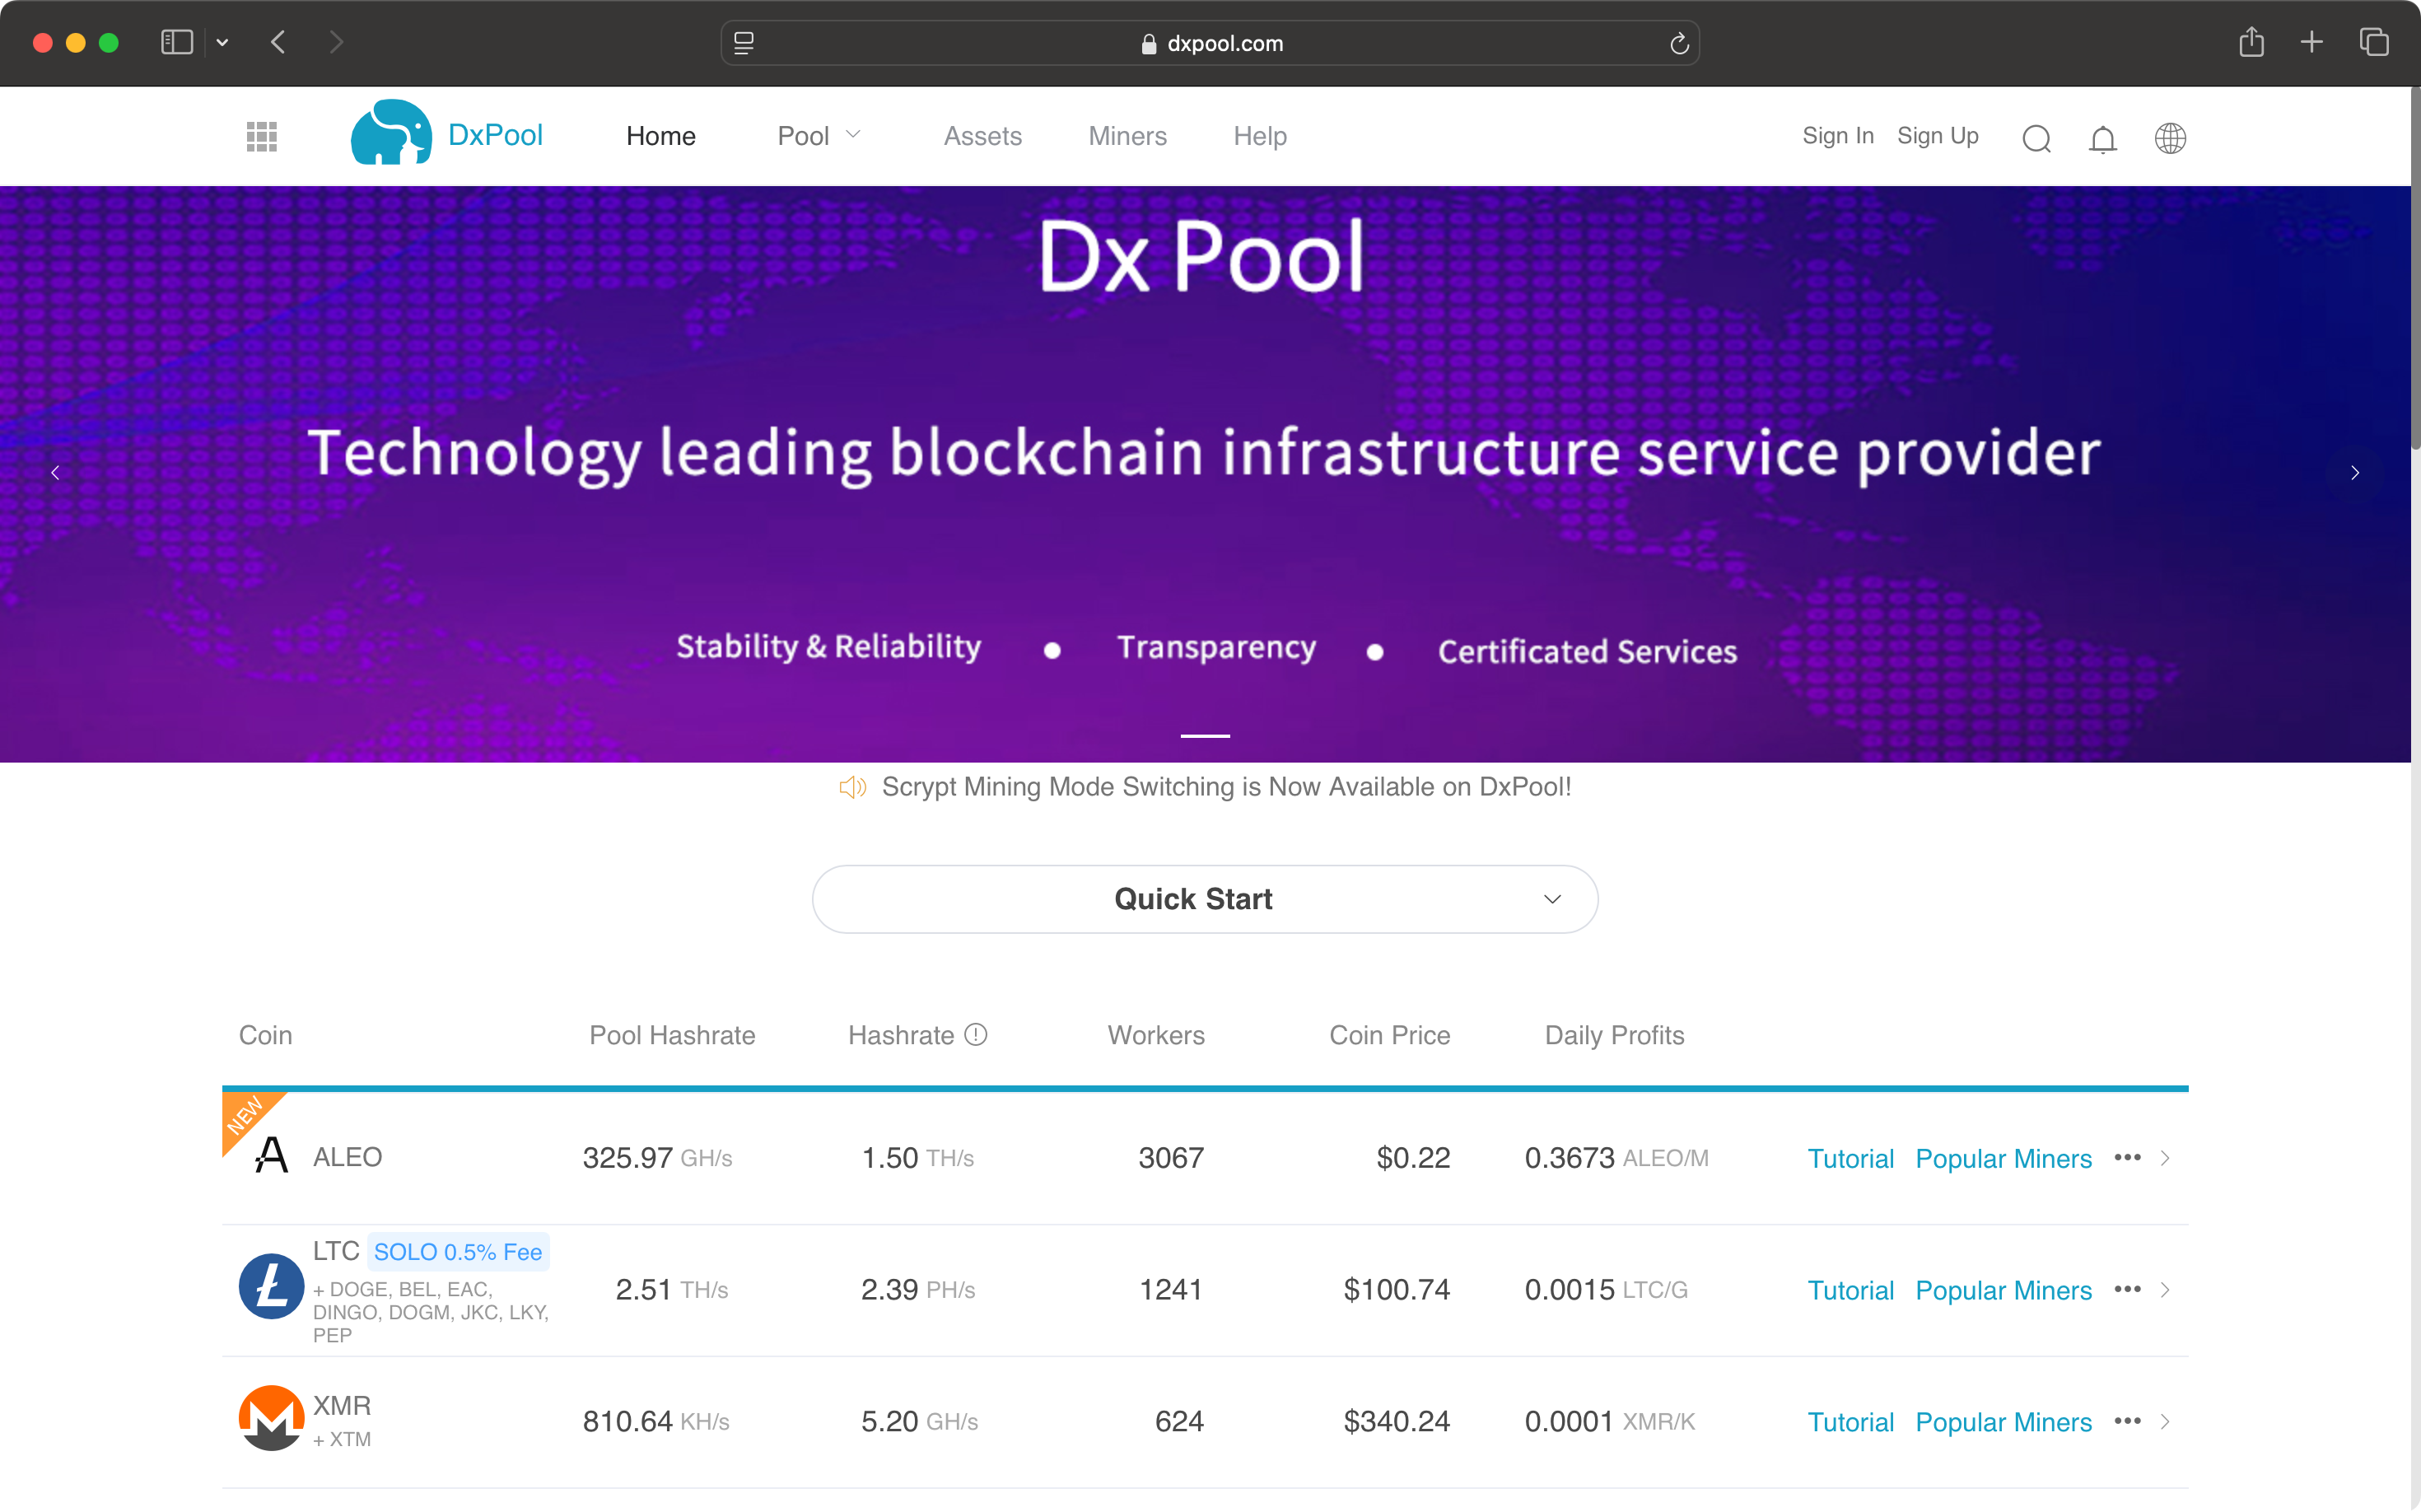Viewport: 2421px width, 1512px height.
Task: Open Popular Miners for LTC
Action: (x=2003, y=1290)
